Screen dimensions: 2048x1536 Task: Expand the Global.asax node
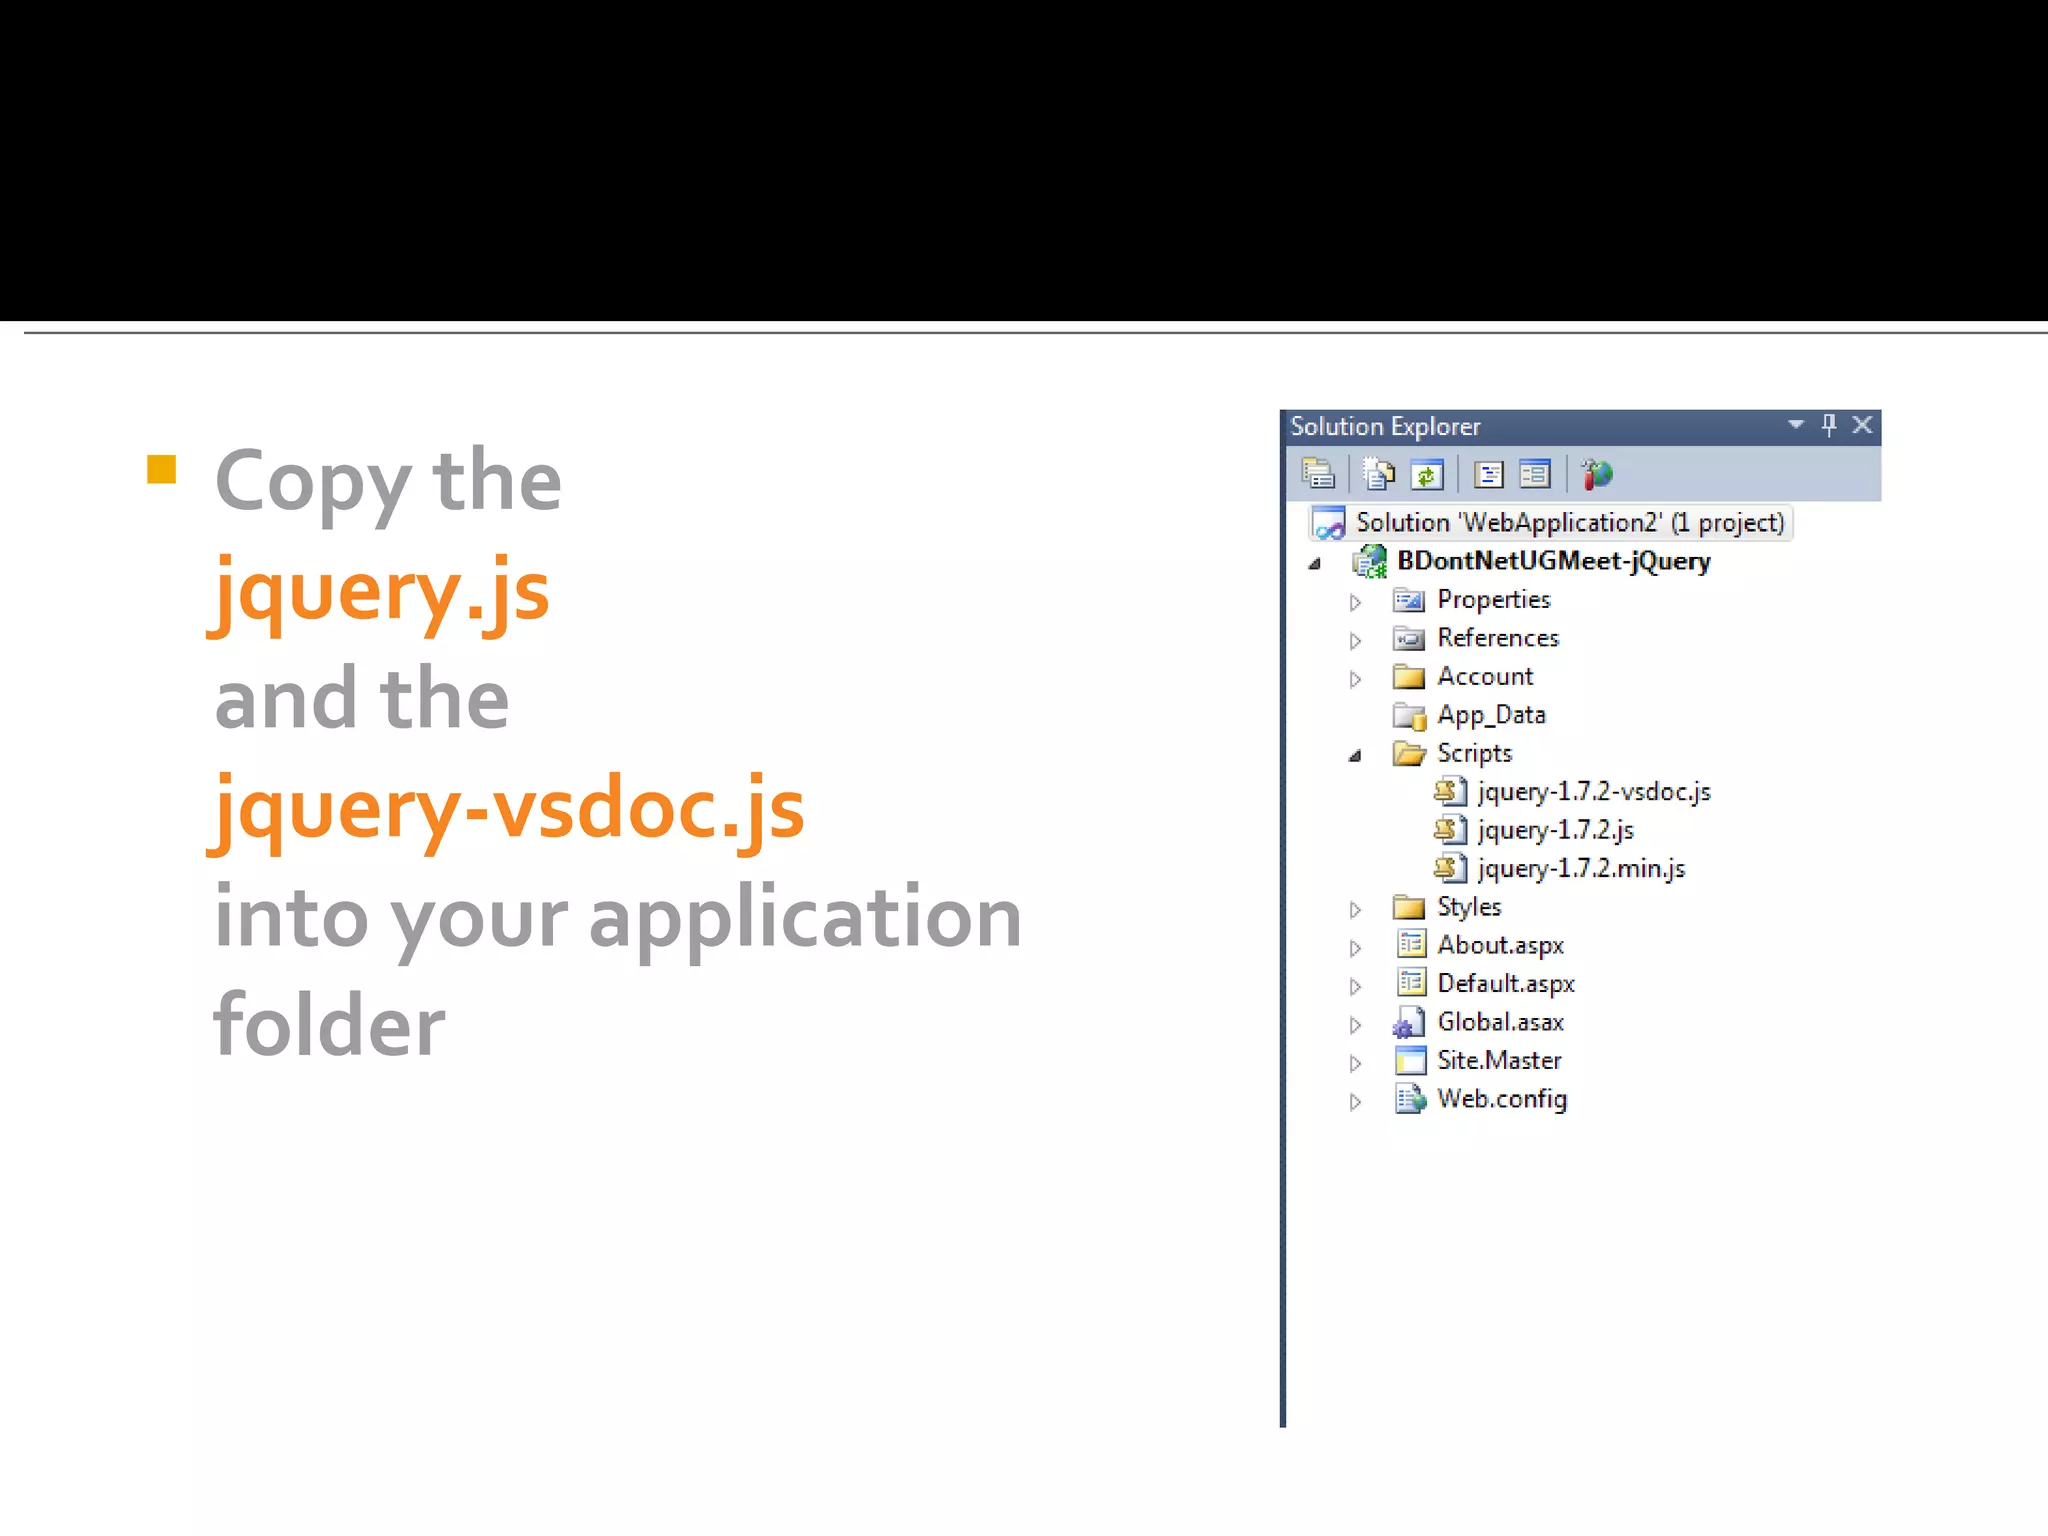tap(1355, 1025)
